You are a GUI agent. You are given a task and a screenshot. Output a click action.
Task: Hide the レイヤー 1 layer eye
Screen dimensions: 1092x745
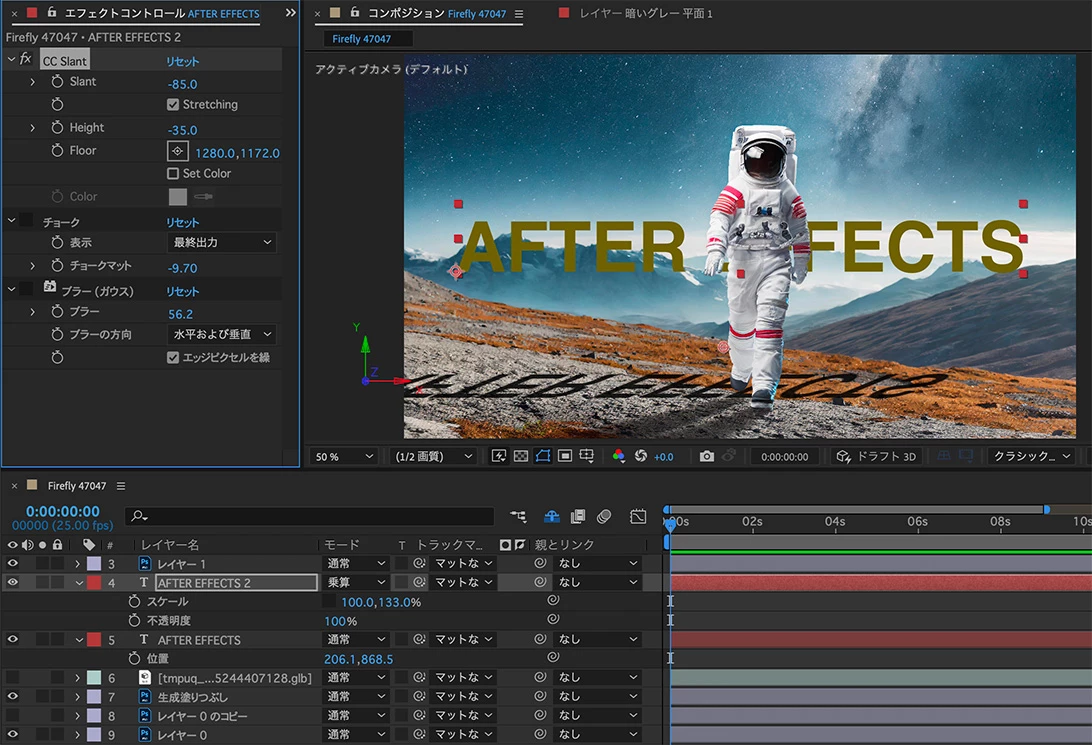point(13,563)
